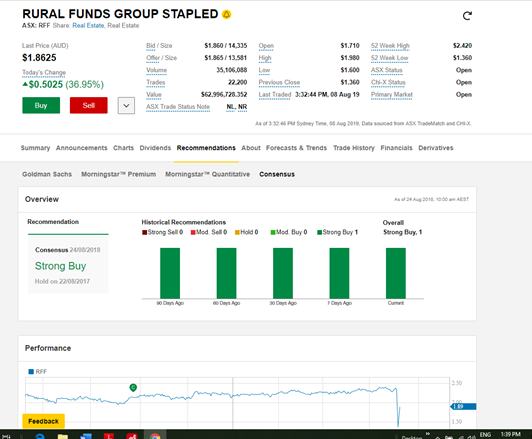
Task: Click the Bid / Size label
Action: click(159, 46)
